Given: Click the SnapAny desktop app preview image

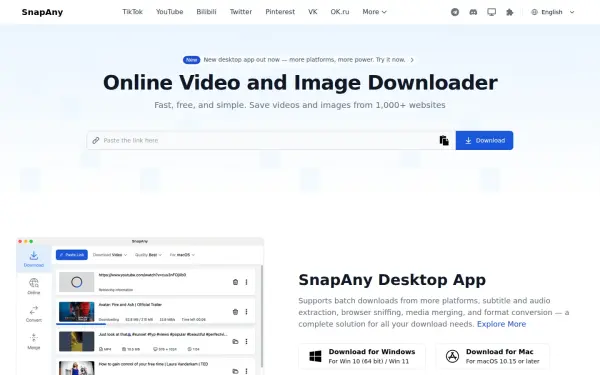Looking at the screenshot, I should point(140,307).
